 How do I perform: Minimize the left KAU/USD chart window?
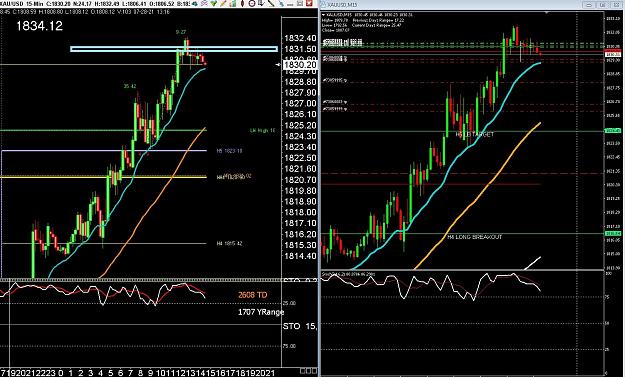pyautogui.click(x=290, y=4)
